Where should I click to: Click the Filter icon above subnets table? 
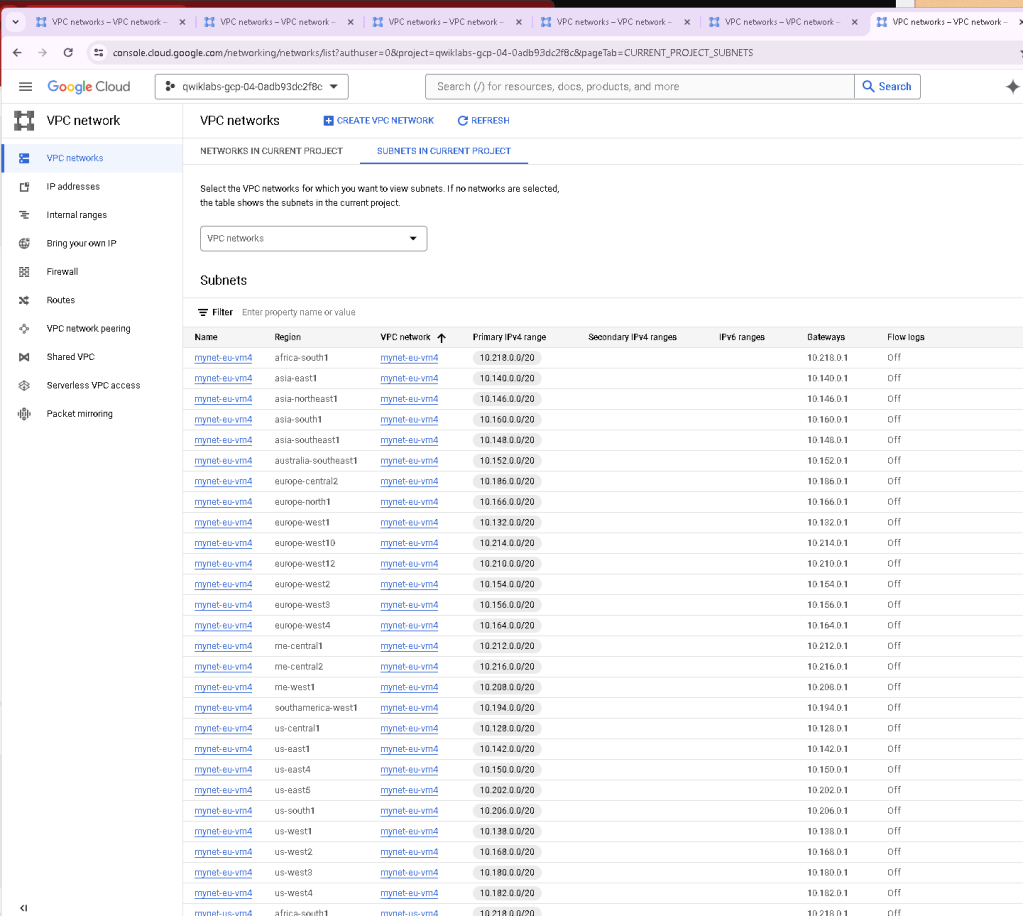click(x=203, y=313)
